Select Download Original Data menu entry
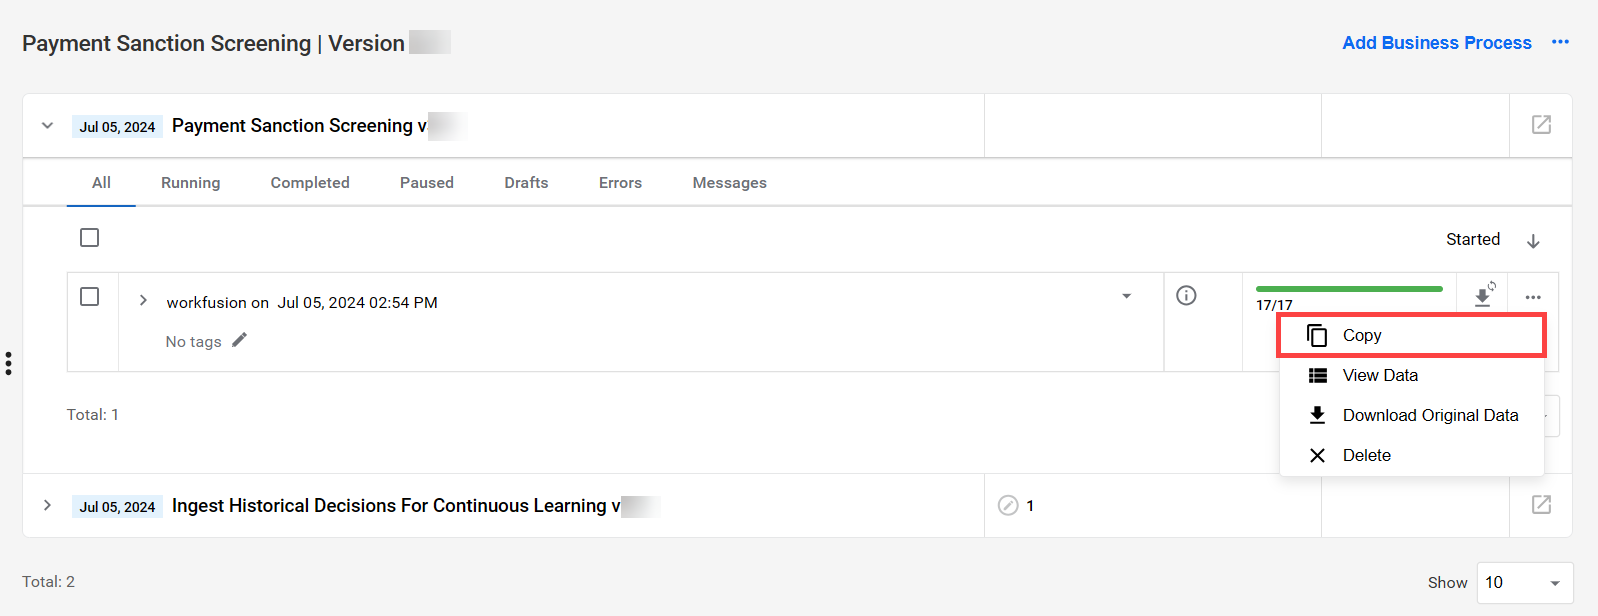Image resolution: width=1598 pixels, height=616 pixels. click(1411, 415)
